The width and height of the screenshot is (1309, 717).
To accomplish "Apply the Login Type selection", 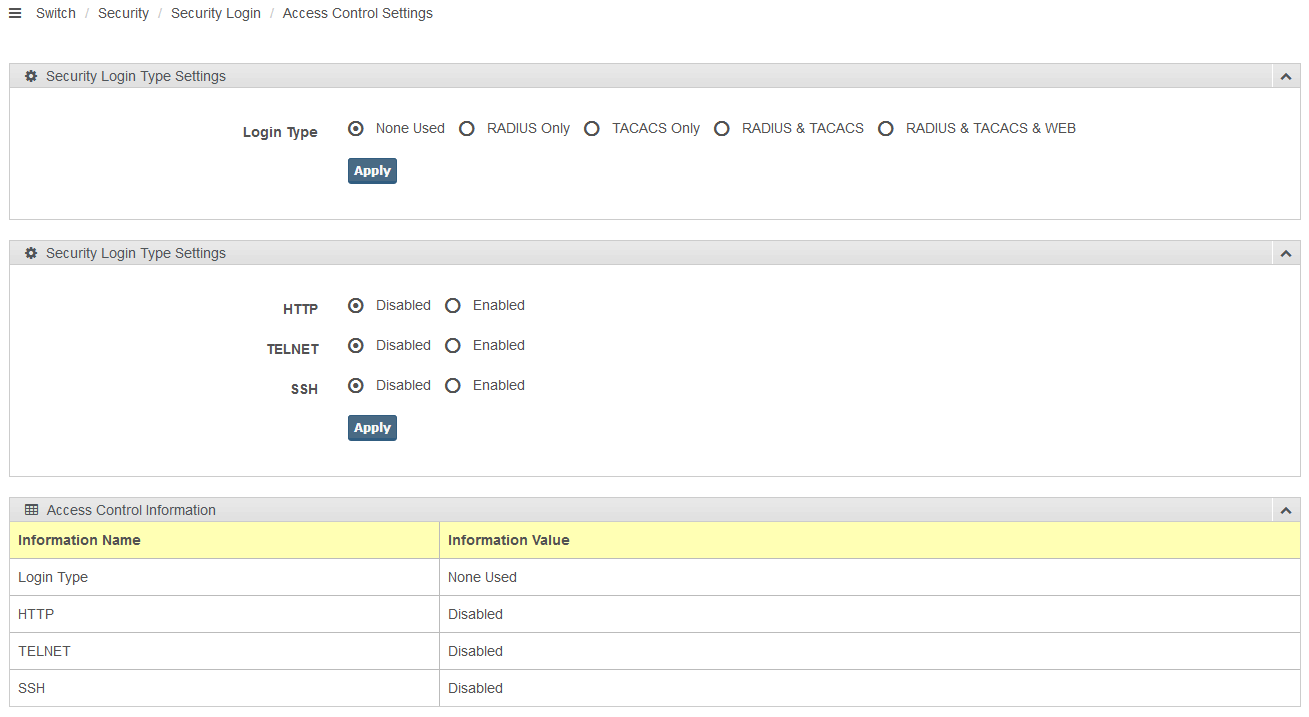I will click(x=372, y=171).
